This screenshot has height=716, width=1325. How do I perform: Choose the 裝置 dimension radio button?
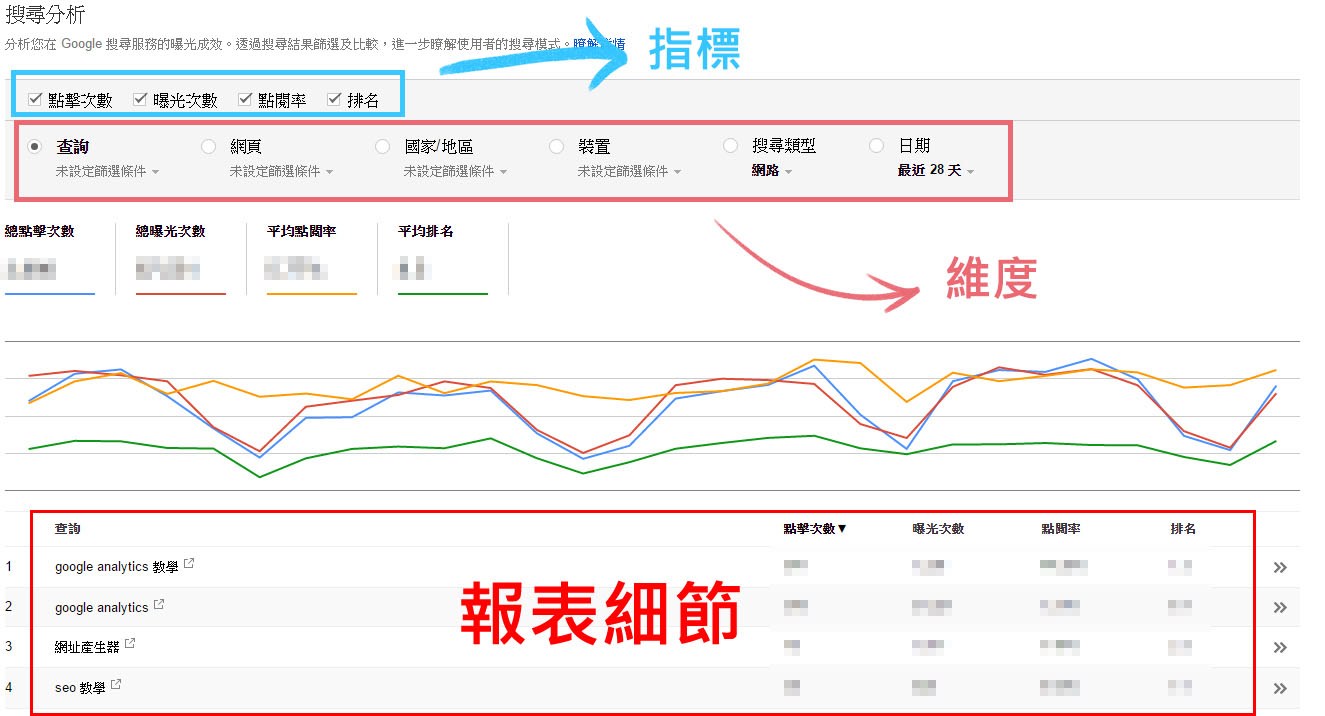click(557, 146)
